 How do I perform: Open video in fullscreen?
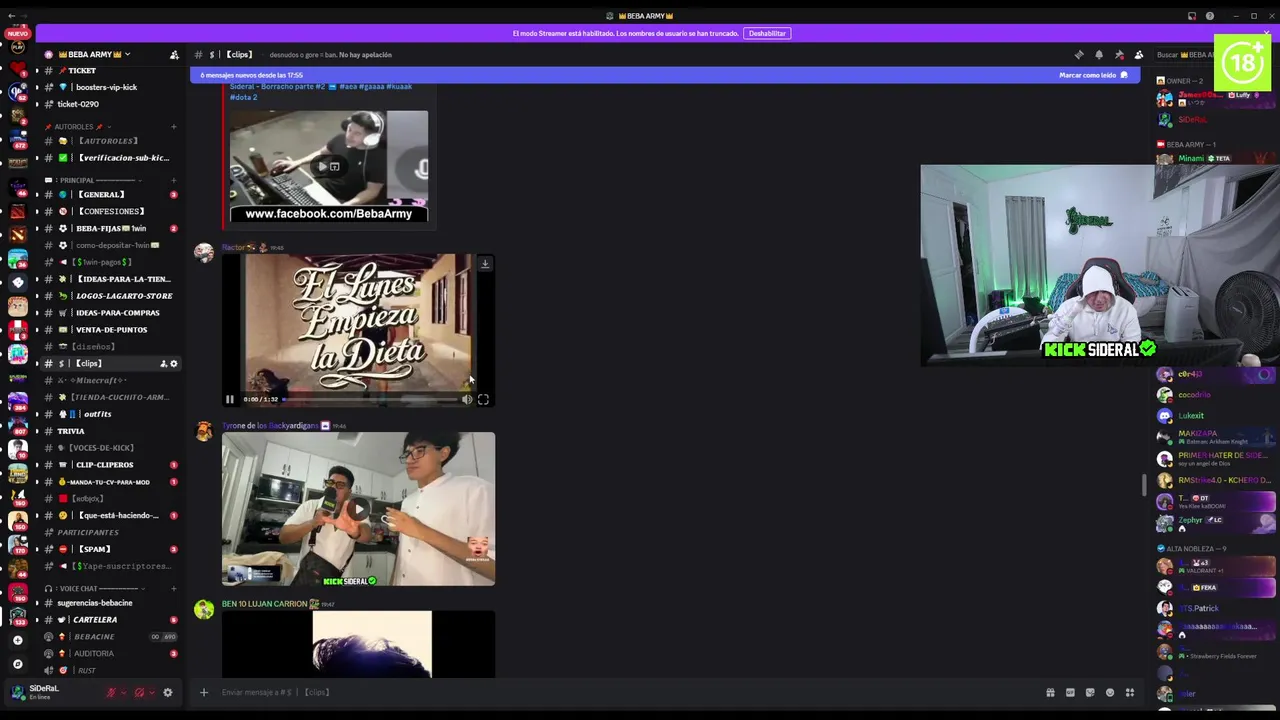click(x=483, y=399)
